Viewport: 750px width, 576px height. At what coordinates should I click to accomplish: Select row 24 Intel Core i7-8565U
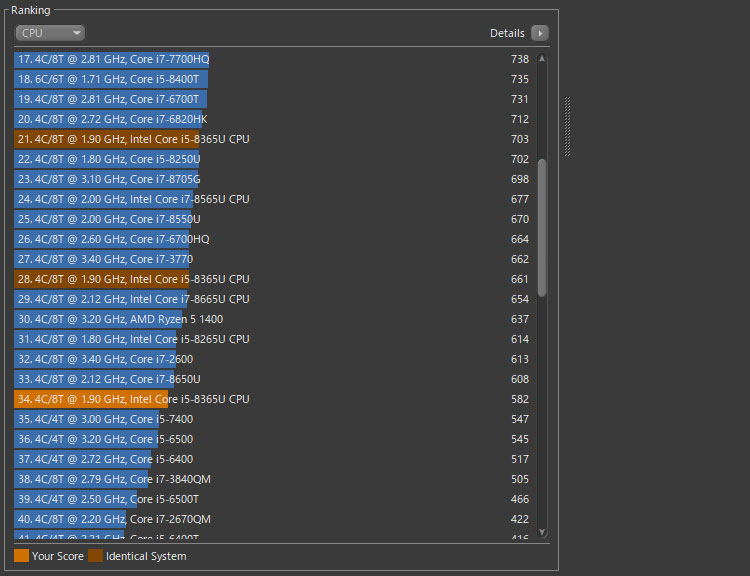[274, 199]
